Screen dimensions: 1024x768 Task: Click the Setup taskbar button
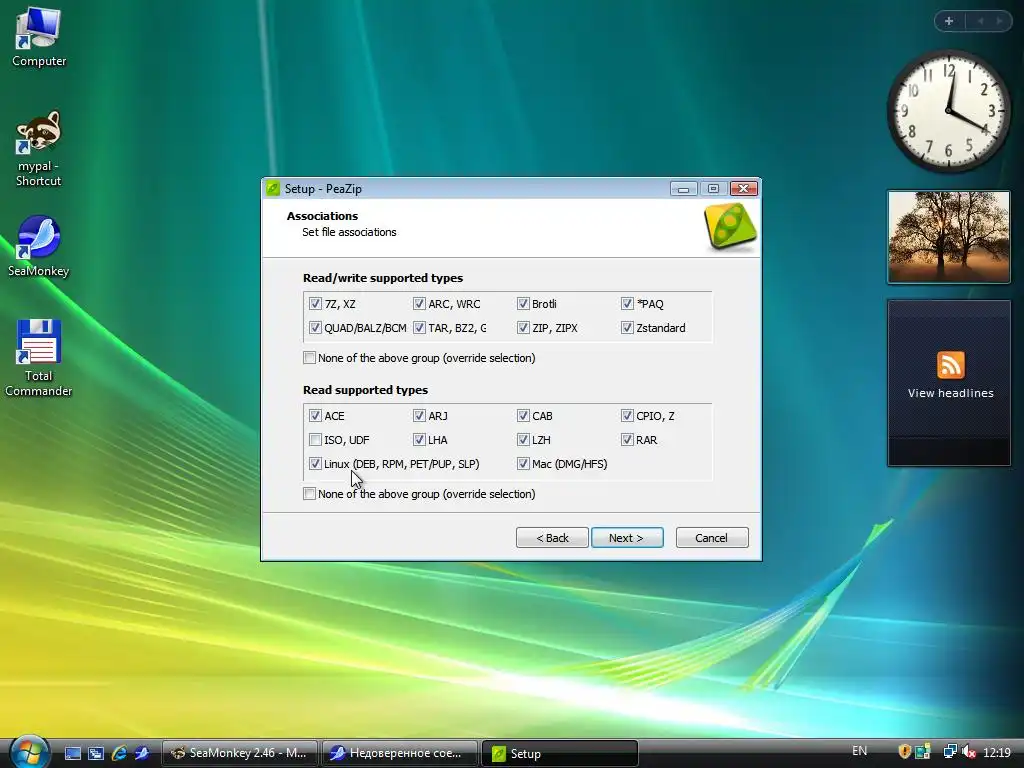pyautogui.click(x=559, y=754)
